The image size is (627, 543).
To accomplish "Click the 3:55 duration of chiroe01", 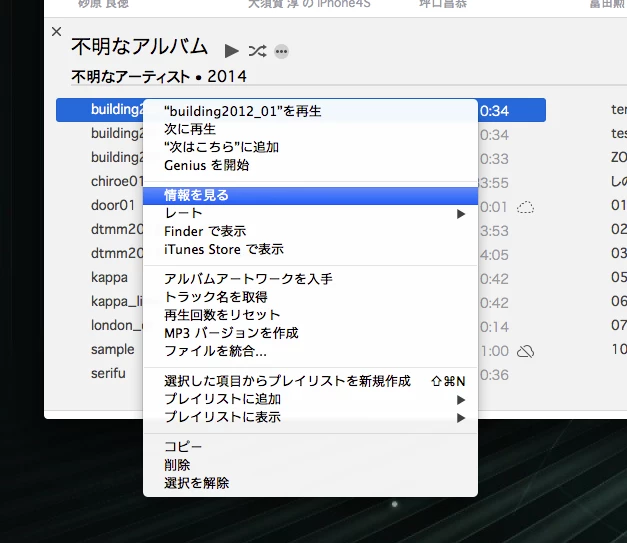I will pyautogui.click(x=494, y=183).
